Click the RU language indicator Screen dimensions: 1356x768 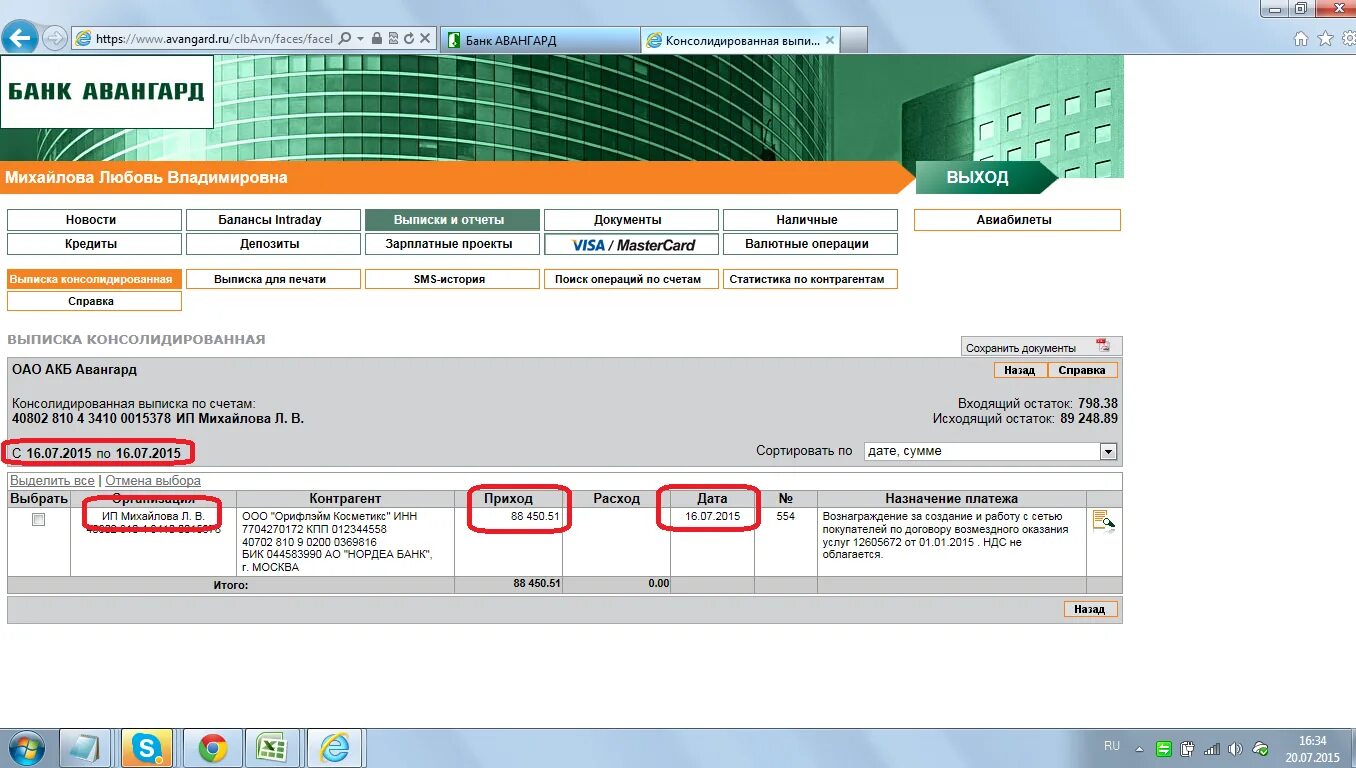1112,746
